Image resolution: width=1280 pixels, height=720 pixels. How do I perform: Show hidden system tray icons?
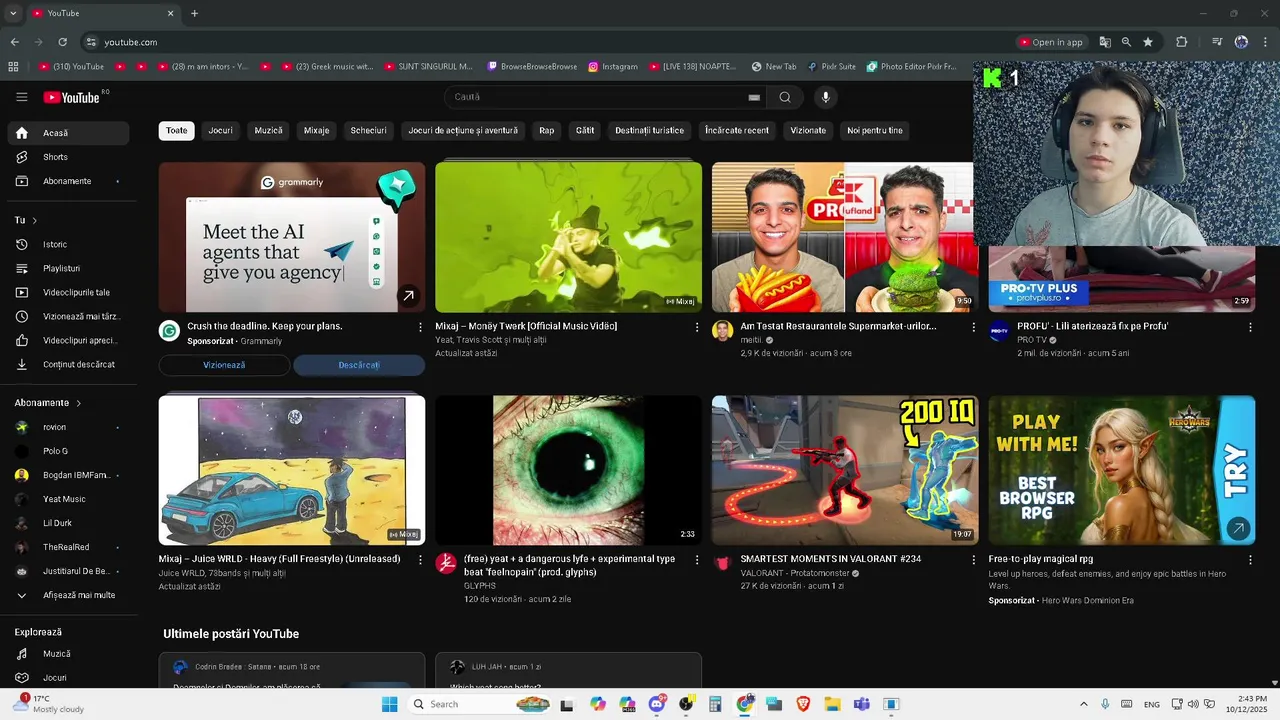(x=1083, y=704)
